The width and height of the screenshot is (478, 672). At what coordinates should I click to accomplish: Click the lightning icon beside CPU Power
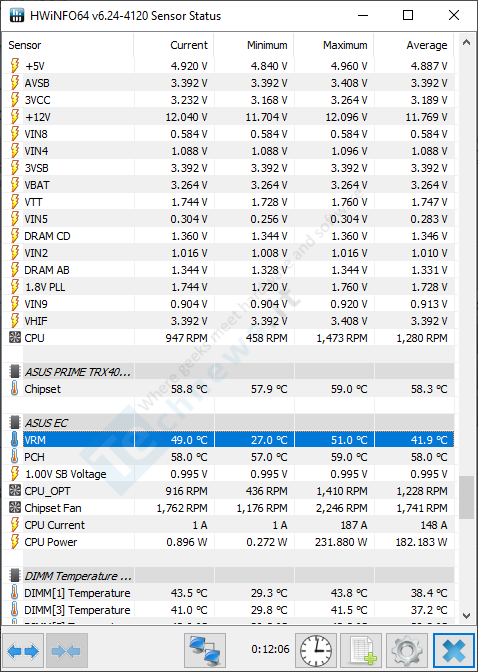point(15,542)
